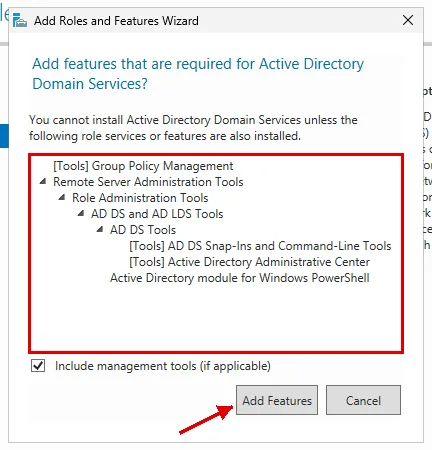Collapse AD DS and AD LDS Tools node
Image resolution: width=432 pixels, height=450 pixels.
point(81,213)
